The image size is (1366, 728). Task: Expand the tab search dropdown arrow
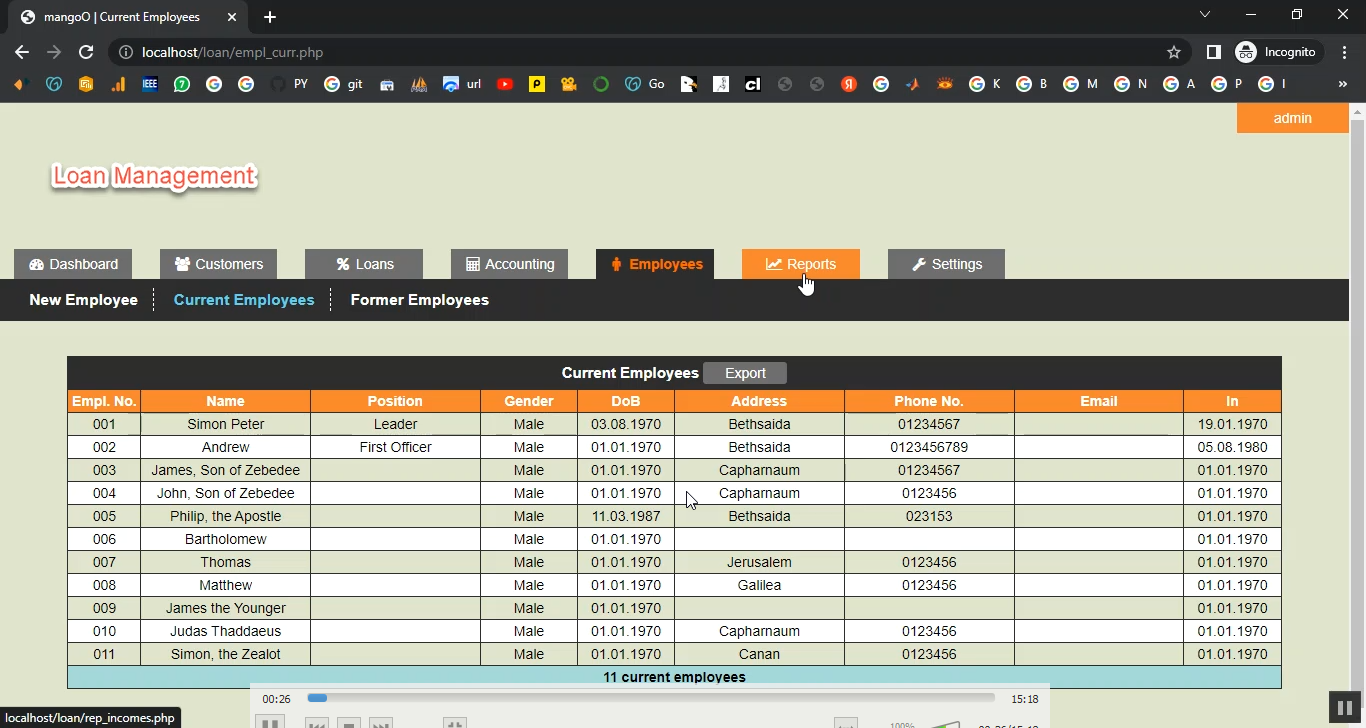(x=1205, y=15)
